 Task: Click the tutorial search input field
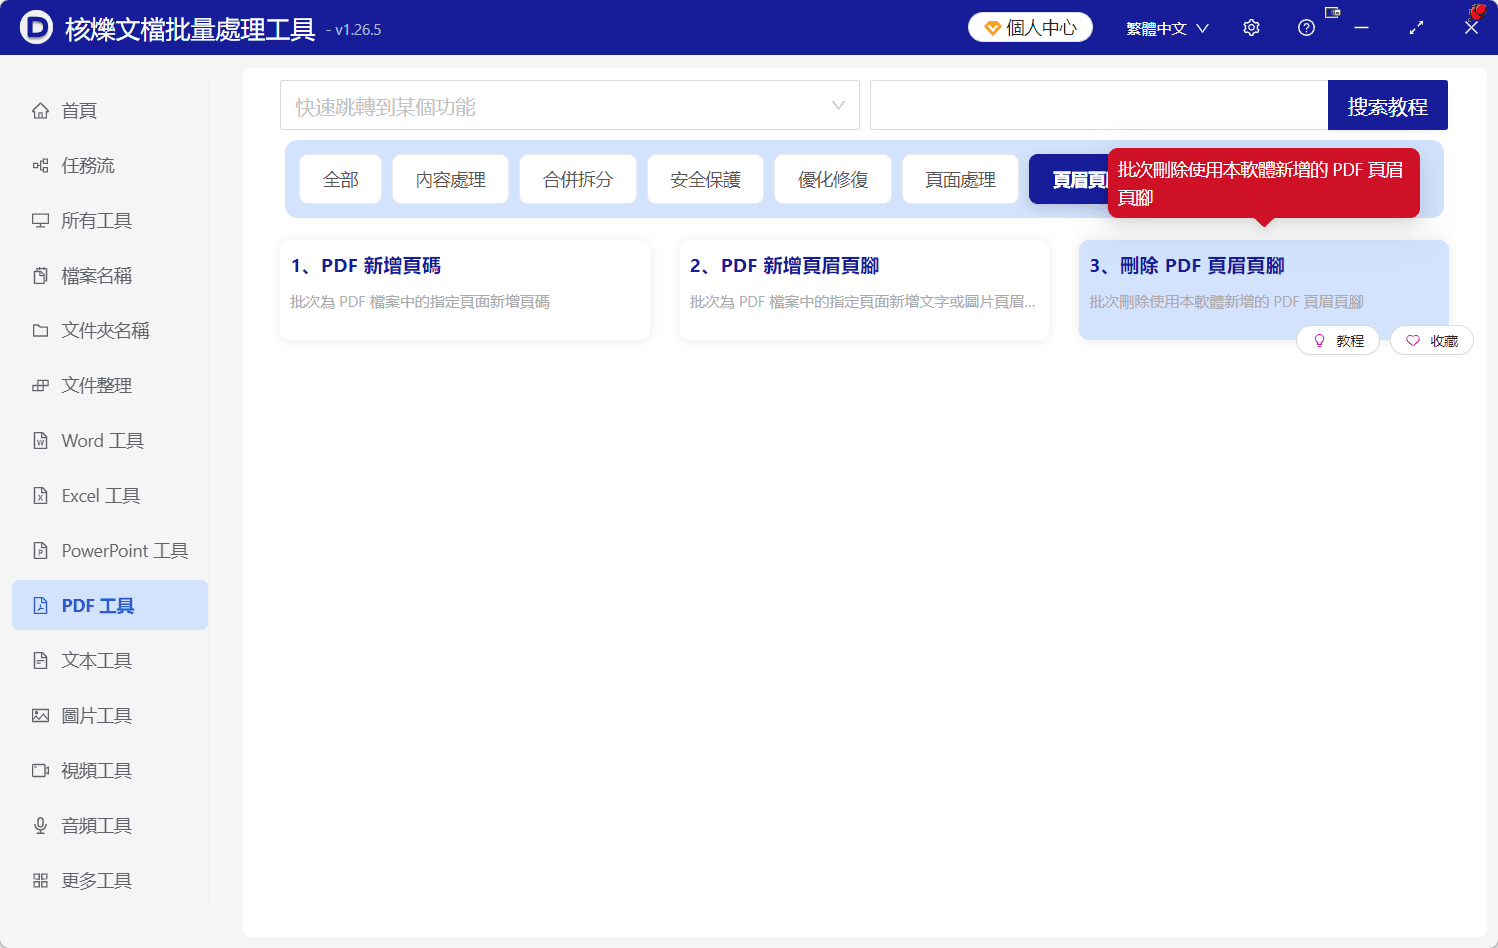pos(1099,105)
